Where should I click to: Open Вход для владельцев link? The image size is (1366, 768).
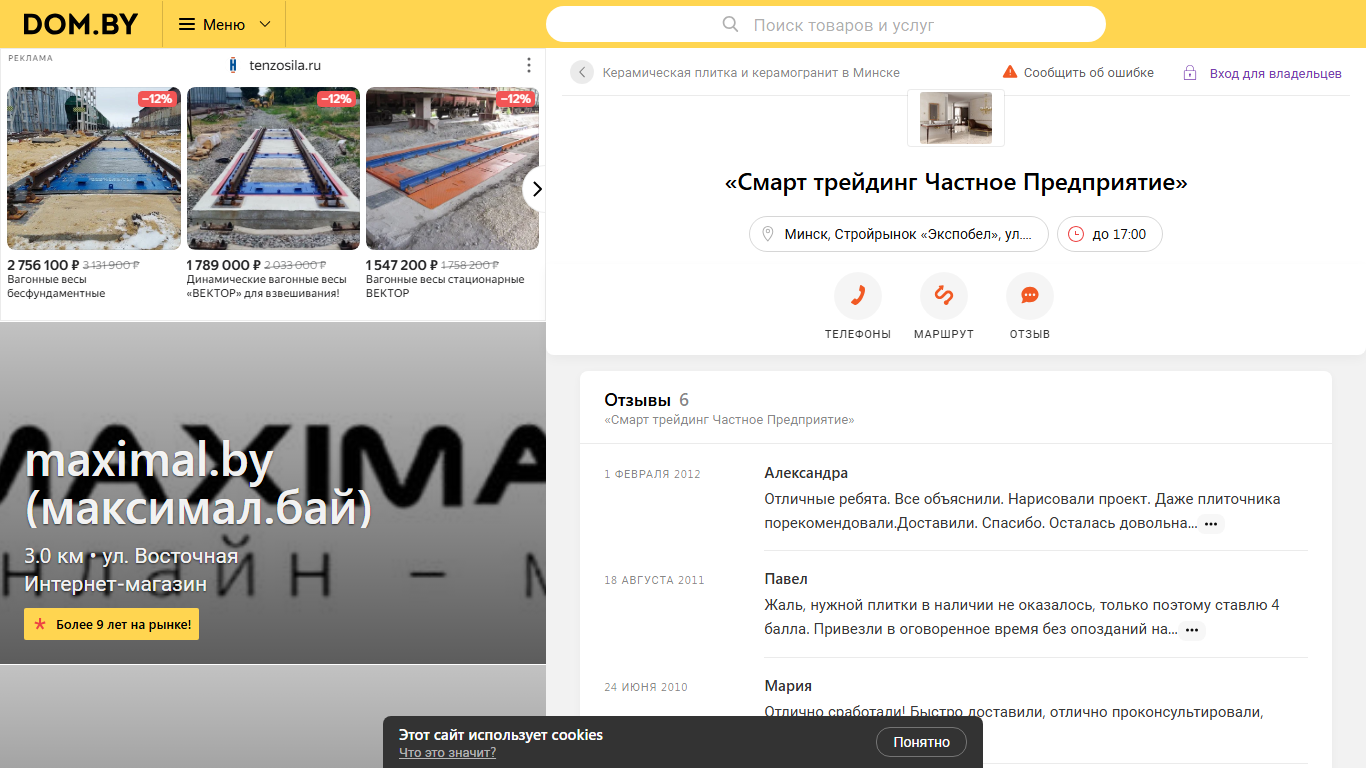coord(1276,73)
